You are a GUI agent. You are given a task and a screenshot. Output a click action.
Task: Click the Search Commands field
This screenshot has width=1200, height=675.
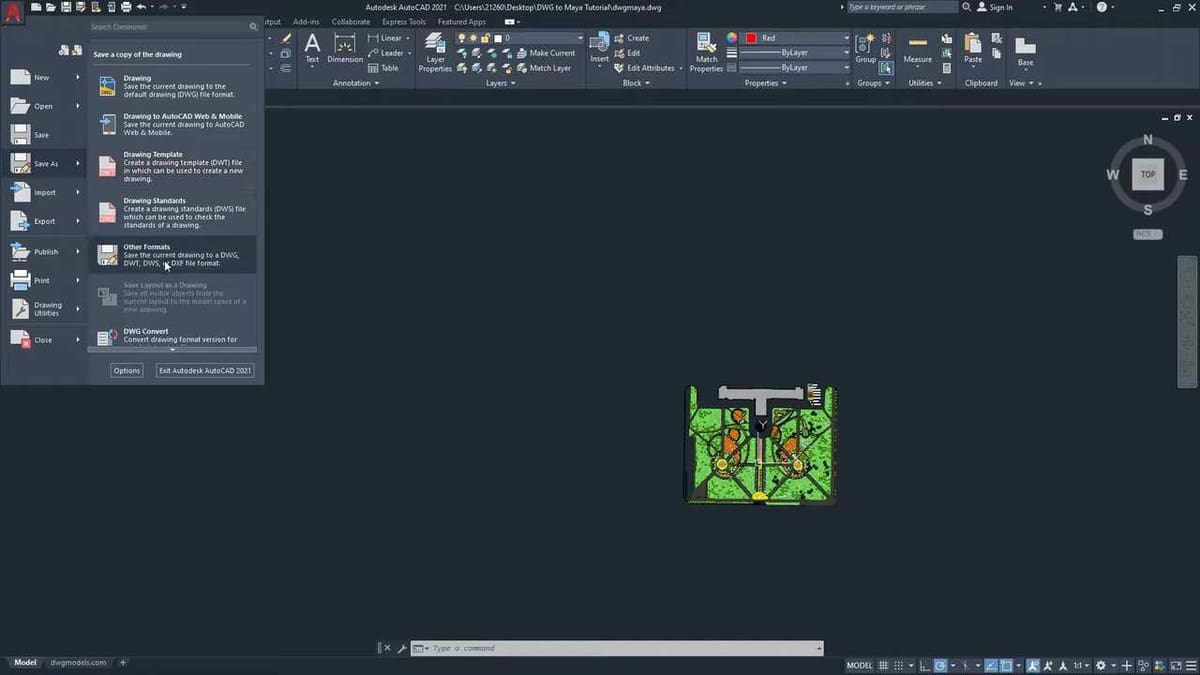click(x=174, y=27)
